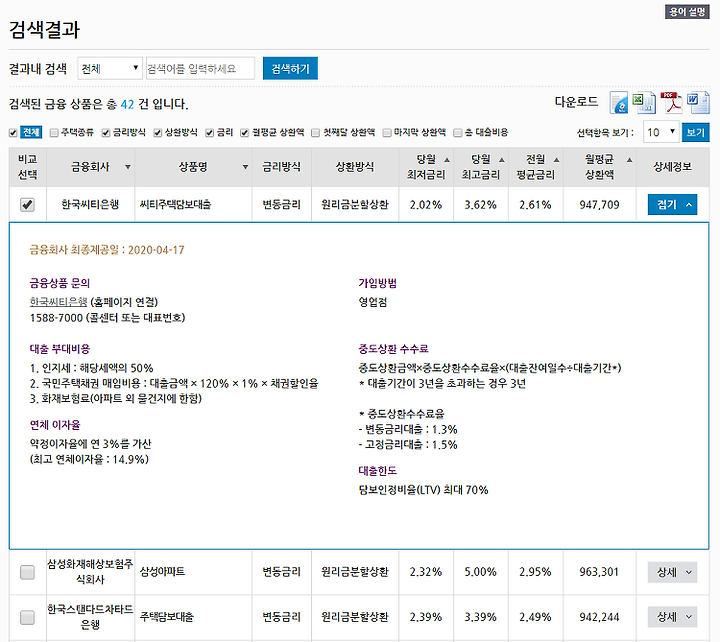Click 상환방식 column header
The image size is (720, 642).
[355, 167]
